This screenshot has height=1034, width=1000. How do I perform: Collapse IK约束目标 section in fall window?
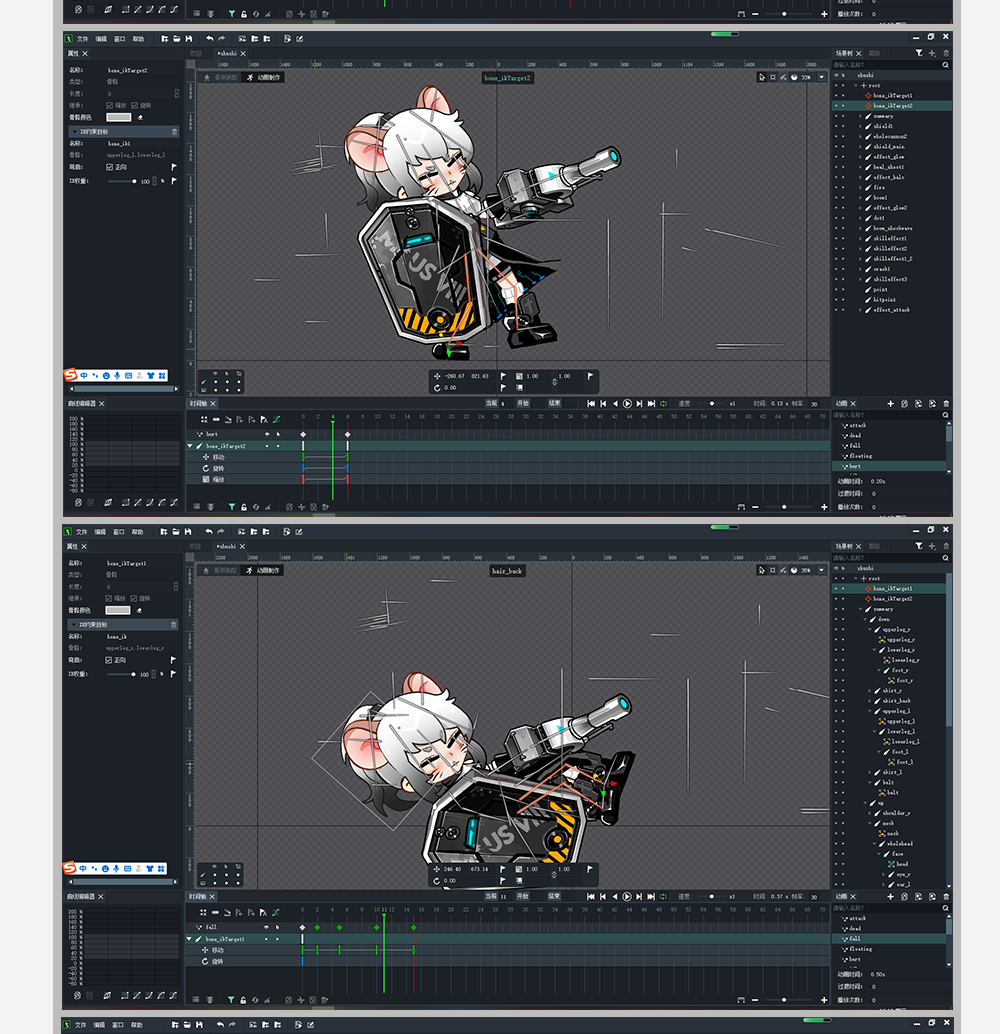(x=75, y=624)
